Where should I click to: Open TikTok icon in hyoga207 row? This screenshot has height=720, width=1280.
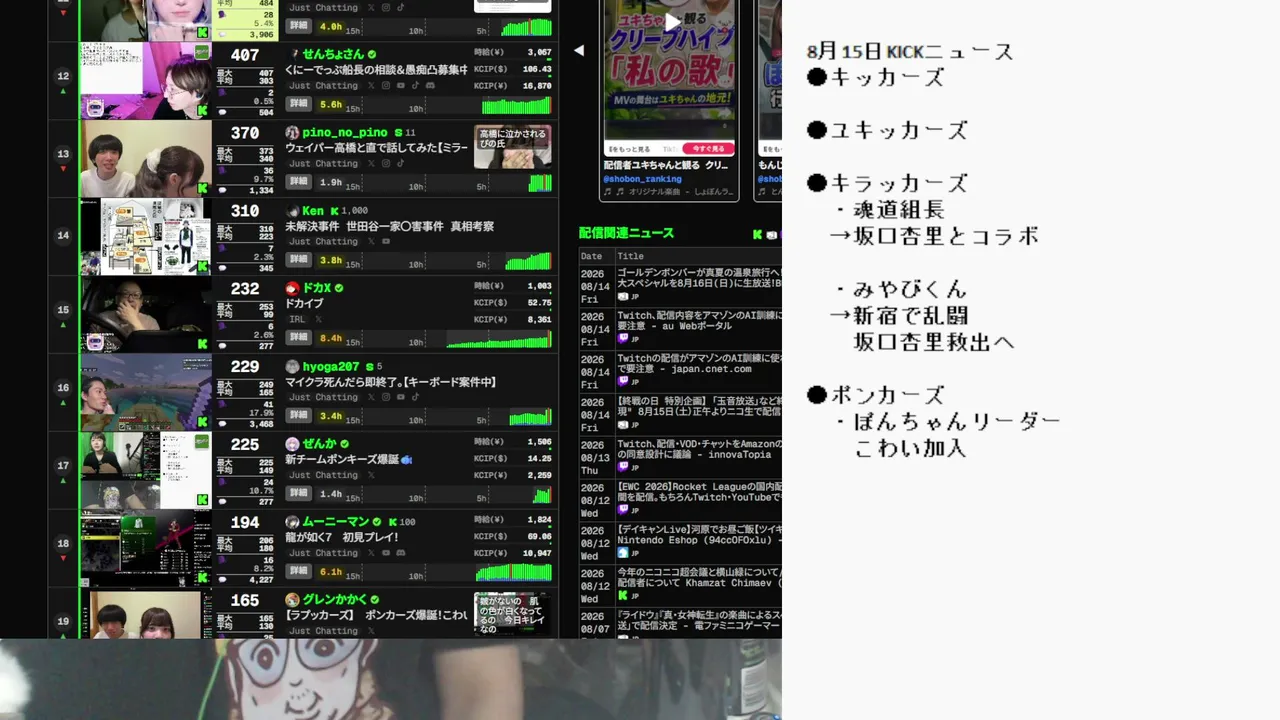click(x=415, y=398)
